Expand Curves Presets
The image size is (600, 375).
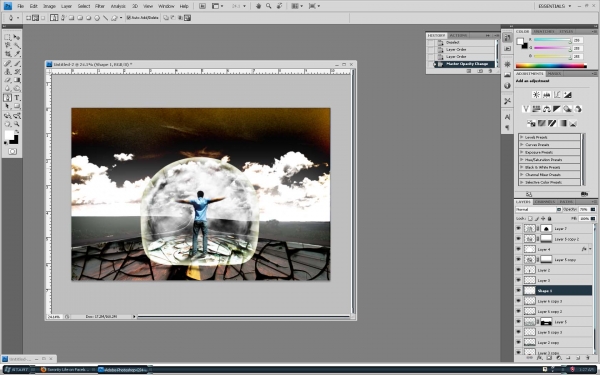(x=522, y=145)
